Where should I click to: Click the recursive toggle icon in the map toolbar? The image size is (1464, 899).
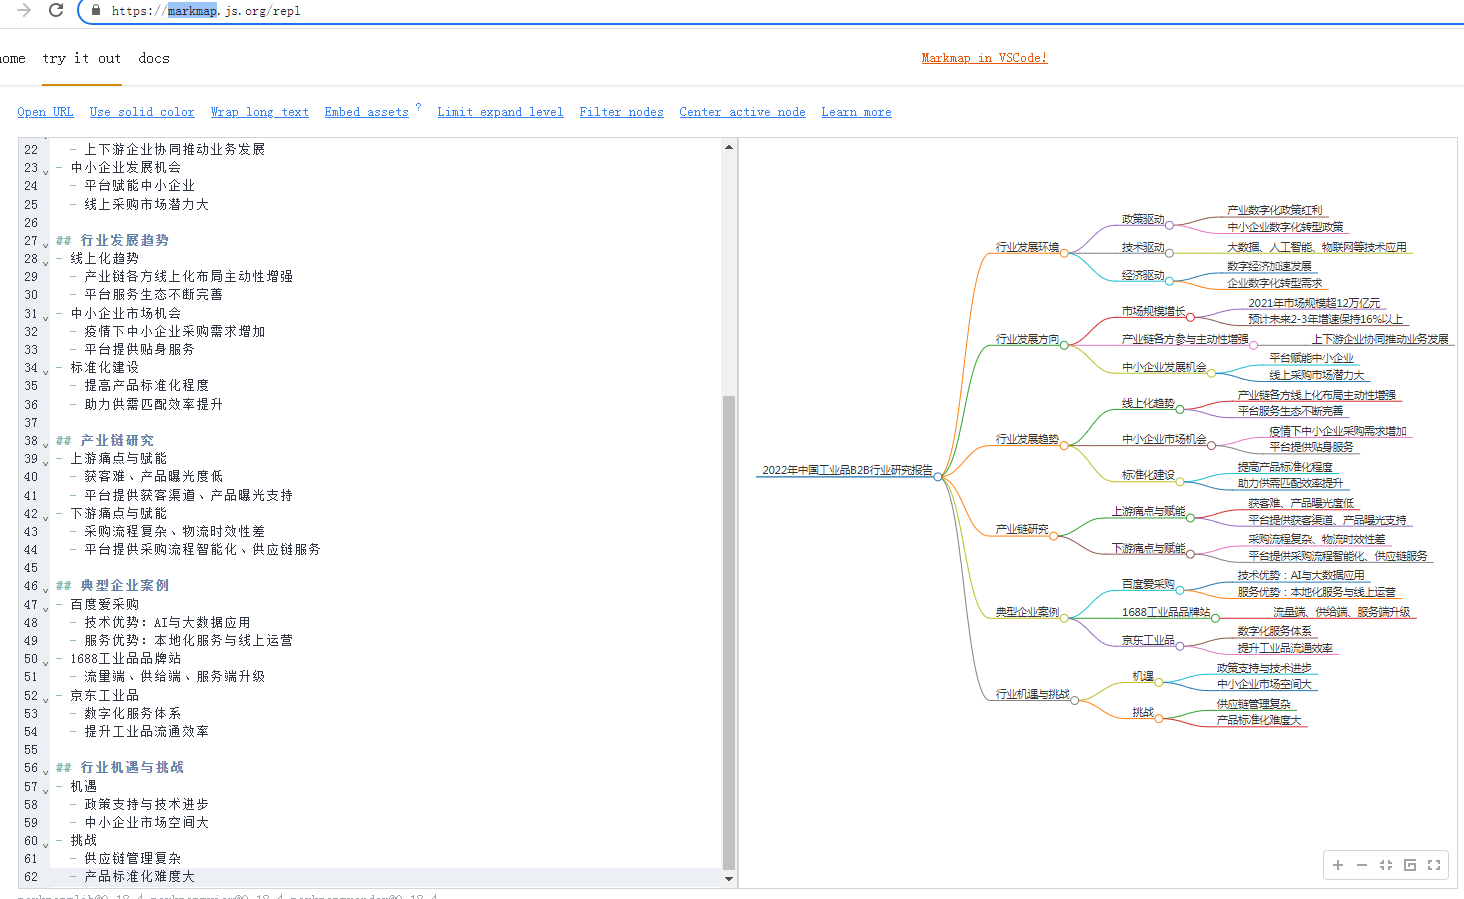(x=1410, y=865)
